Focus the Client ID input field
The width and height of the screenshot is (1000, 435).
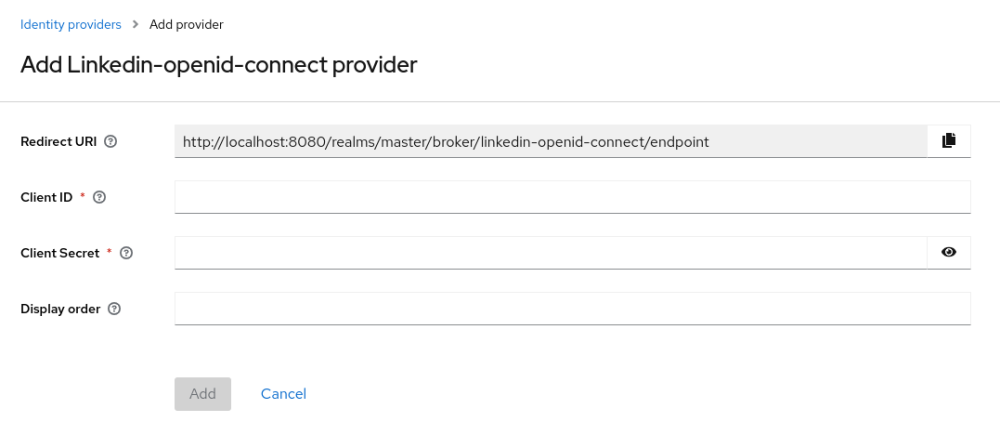[x=572, y=197]
